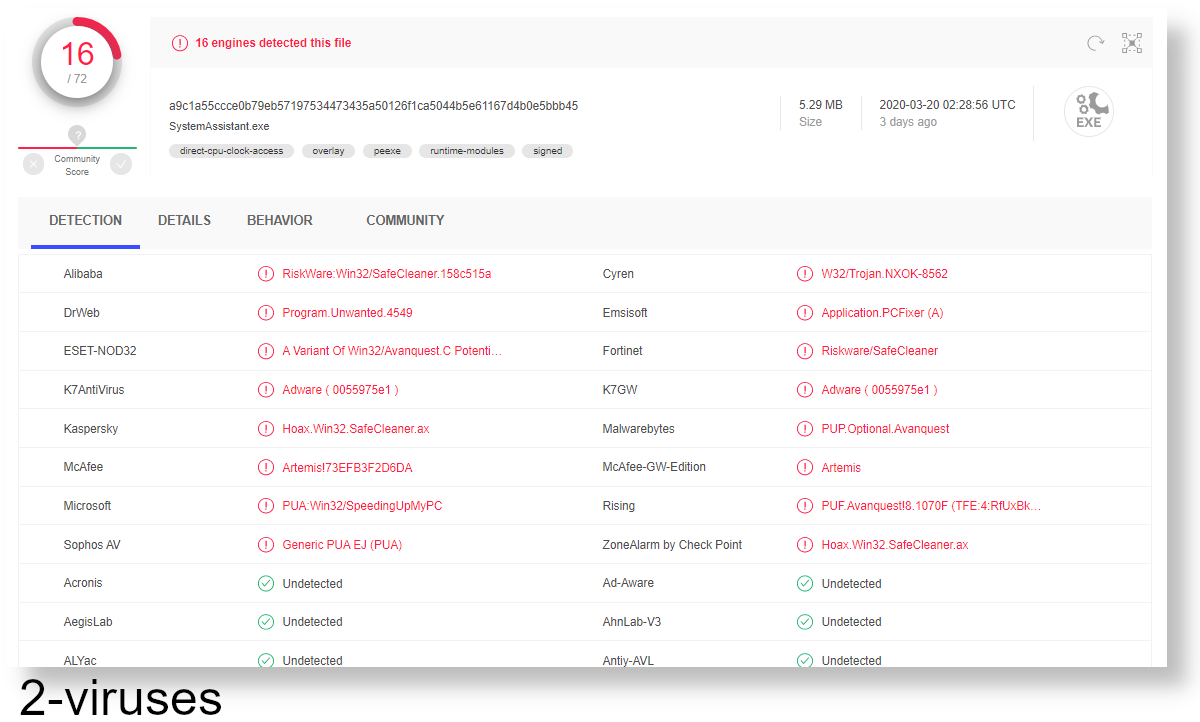Select the signed tag below the file hash
1200x722 pixels.
click(547, 151)
